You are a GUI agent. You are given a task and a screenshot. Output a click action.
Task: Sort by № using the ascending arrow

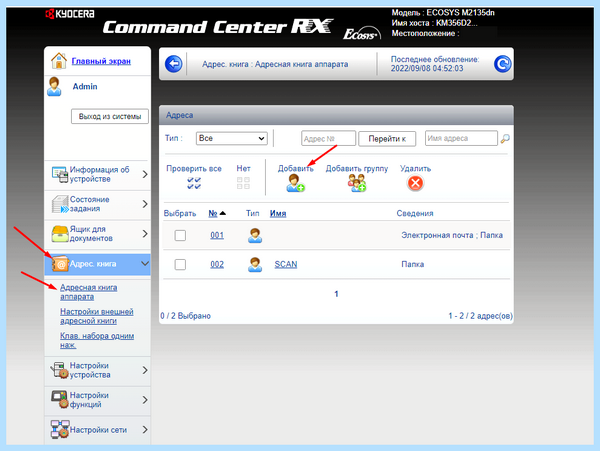223,213
